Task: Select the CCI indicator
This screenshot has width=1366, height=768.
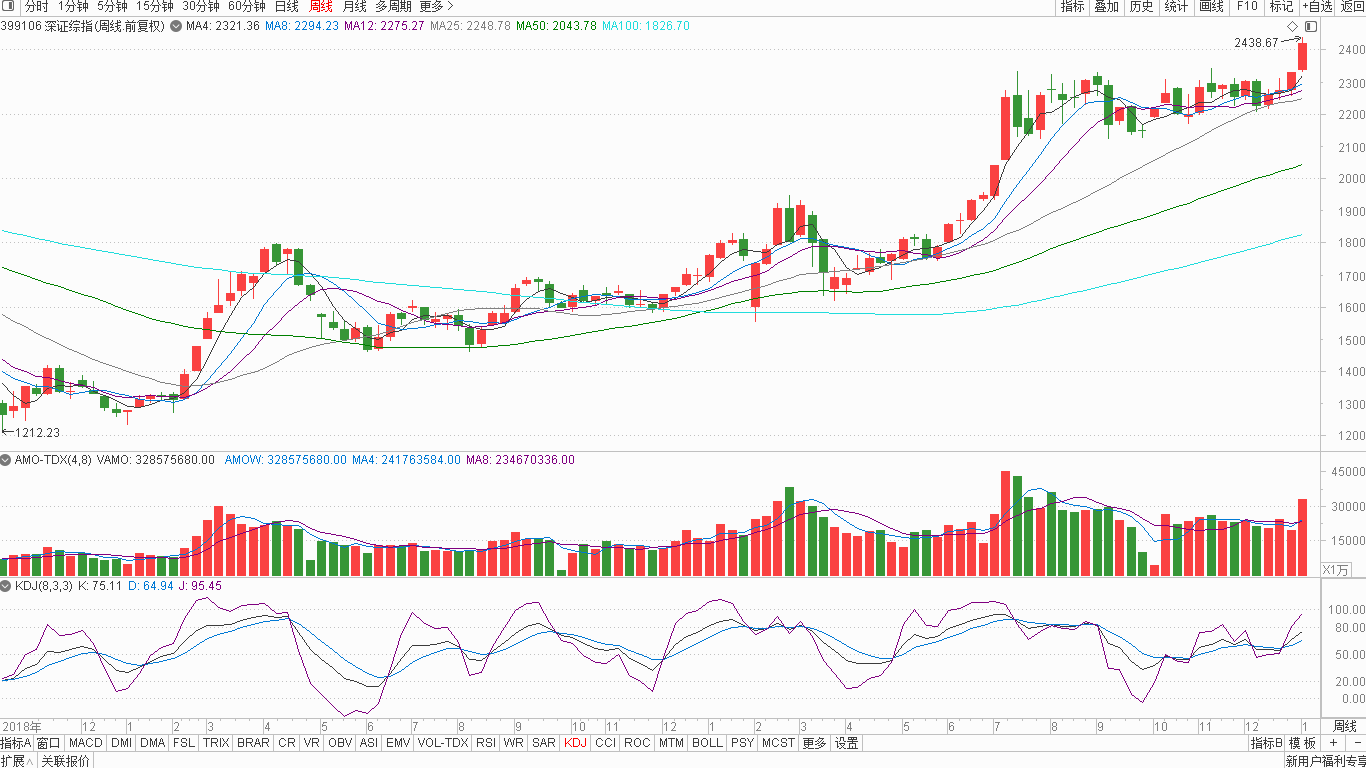Action: point(605,743)
